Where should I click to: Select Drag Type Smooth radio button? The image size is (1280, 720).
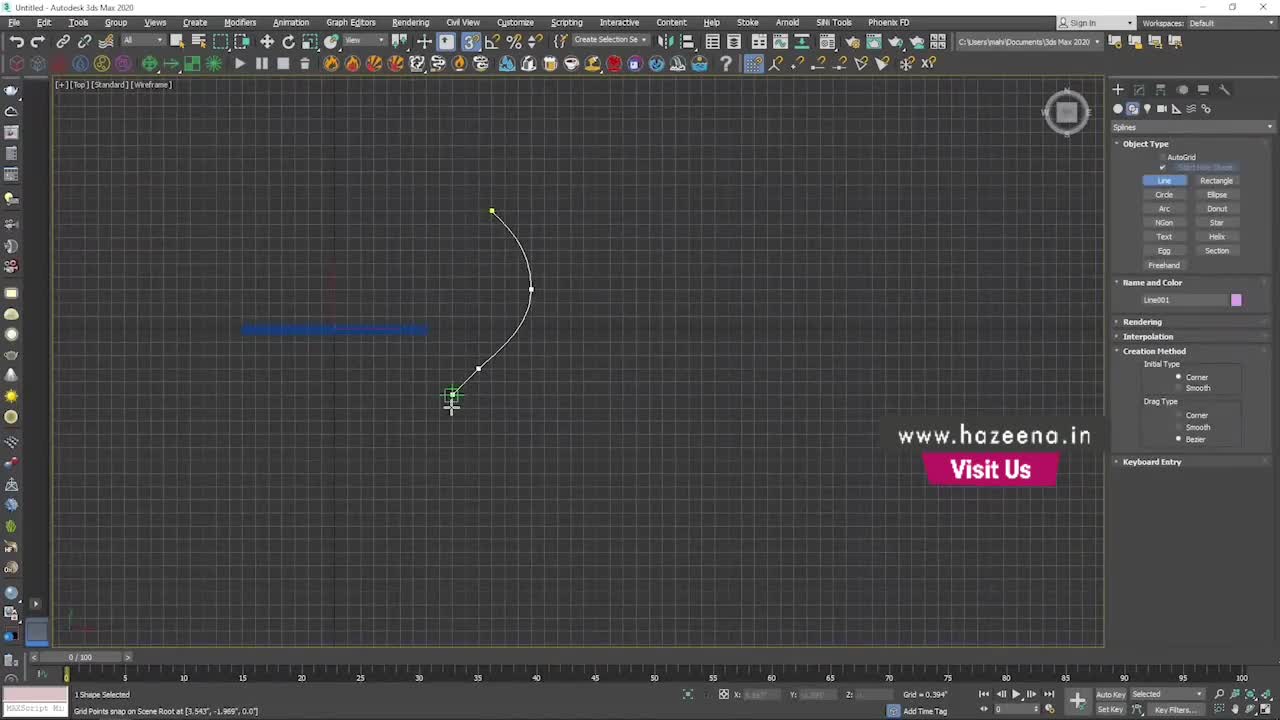[1178, 427]
